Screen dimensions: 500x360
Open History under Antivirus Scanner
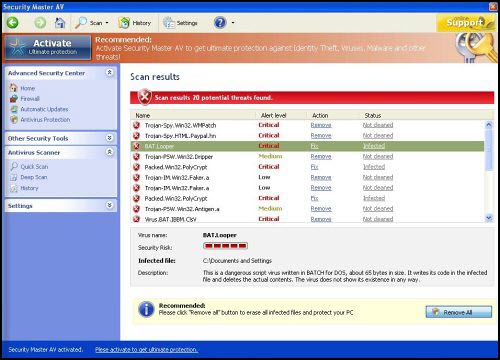(29, 188)
